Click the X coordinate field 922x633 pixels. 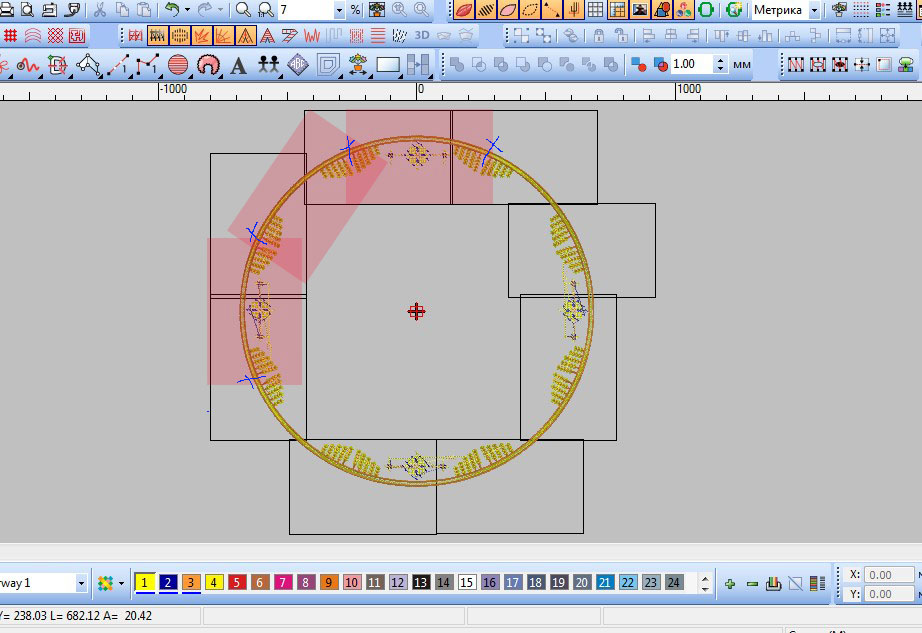point(890,575)
